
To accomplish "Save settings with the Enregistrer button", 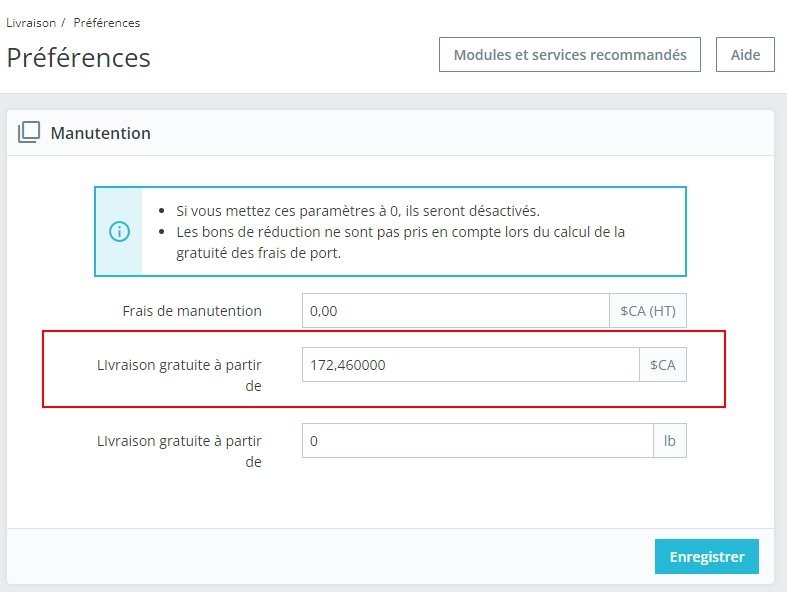I will 706,557.
